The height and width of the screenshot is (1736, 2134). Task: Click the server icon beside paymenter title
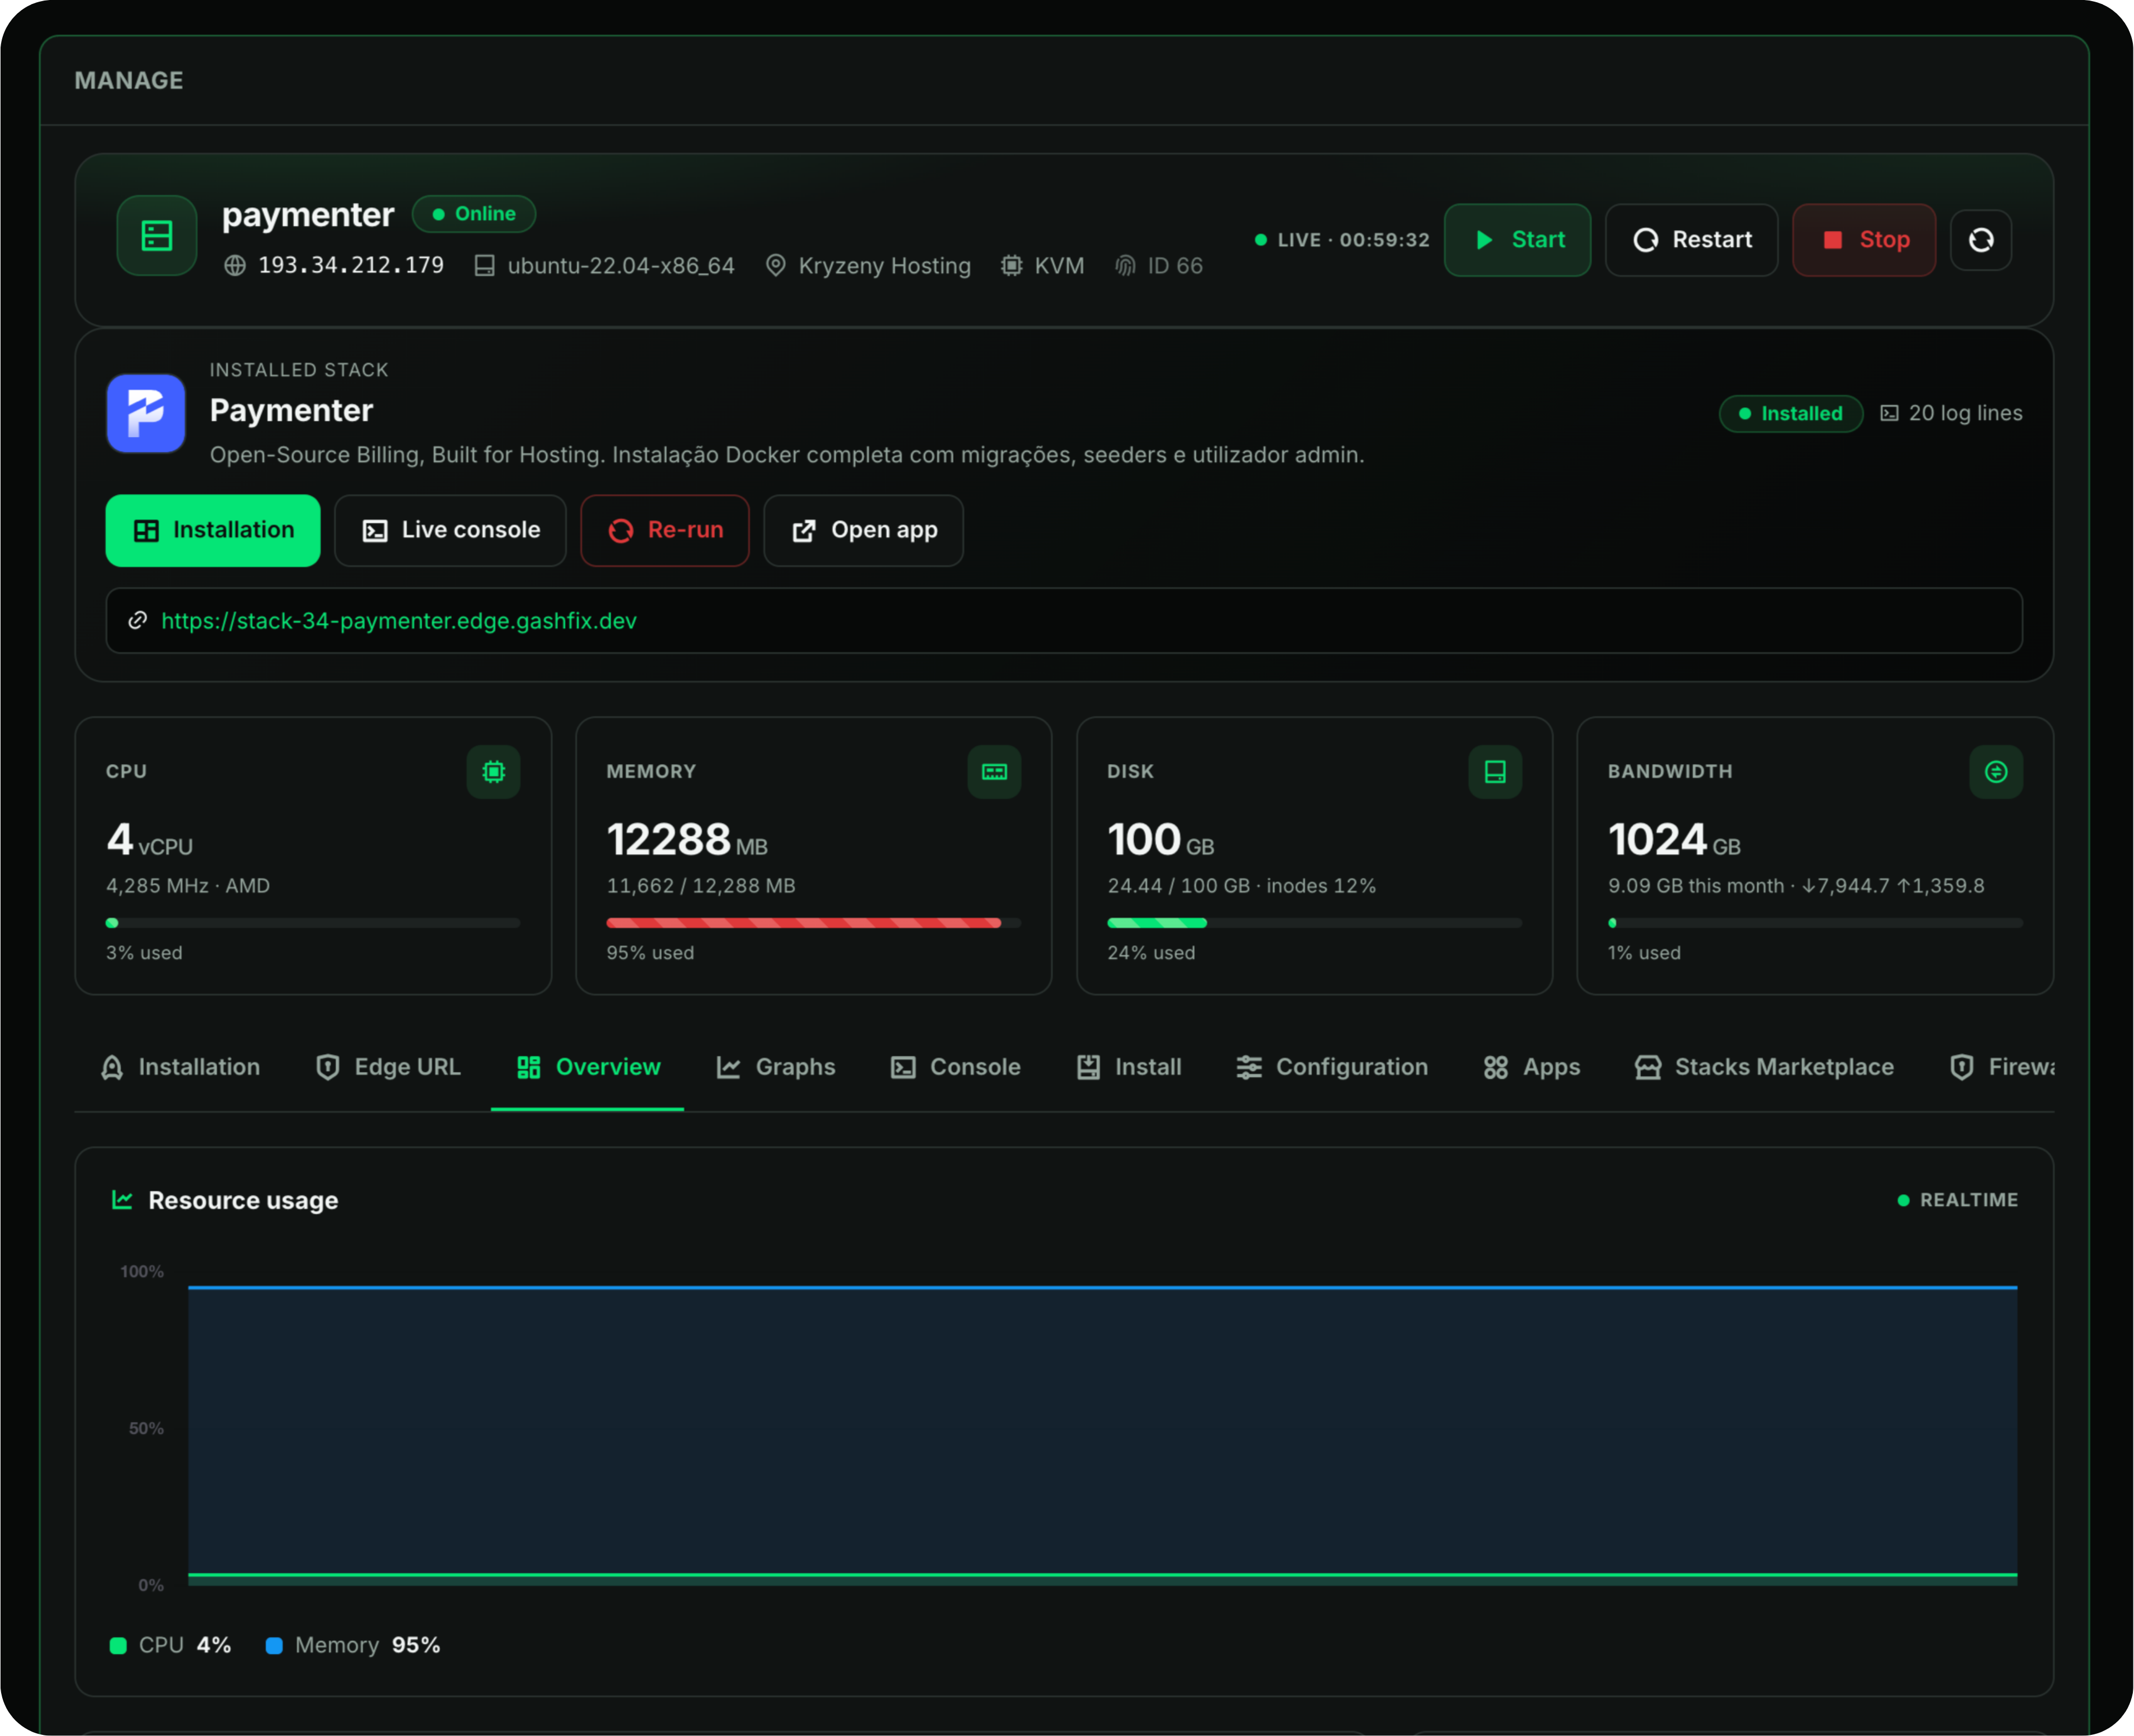(157, 236)
